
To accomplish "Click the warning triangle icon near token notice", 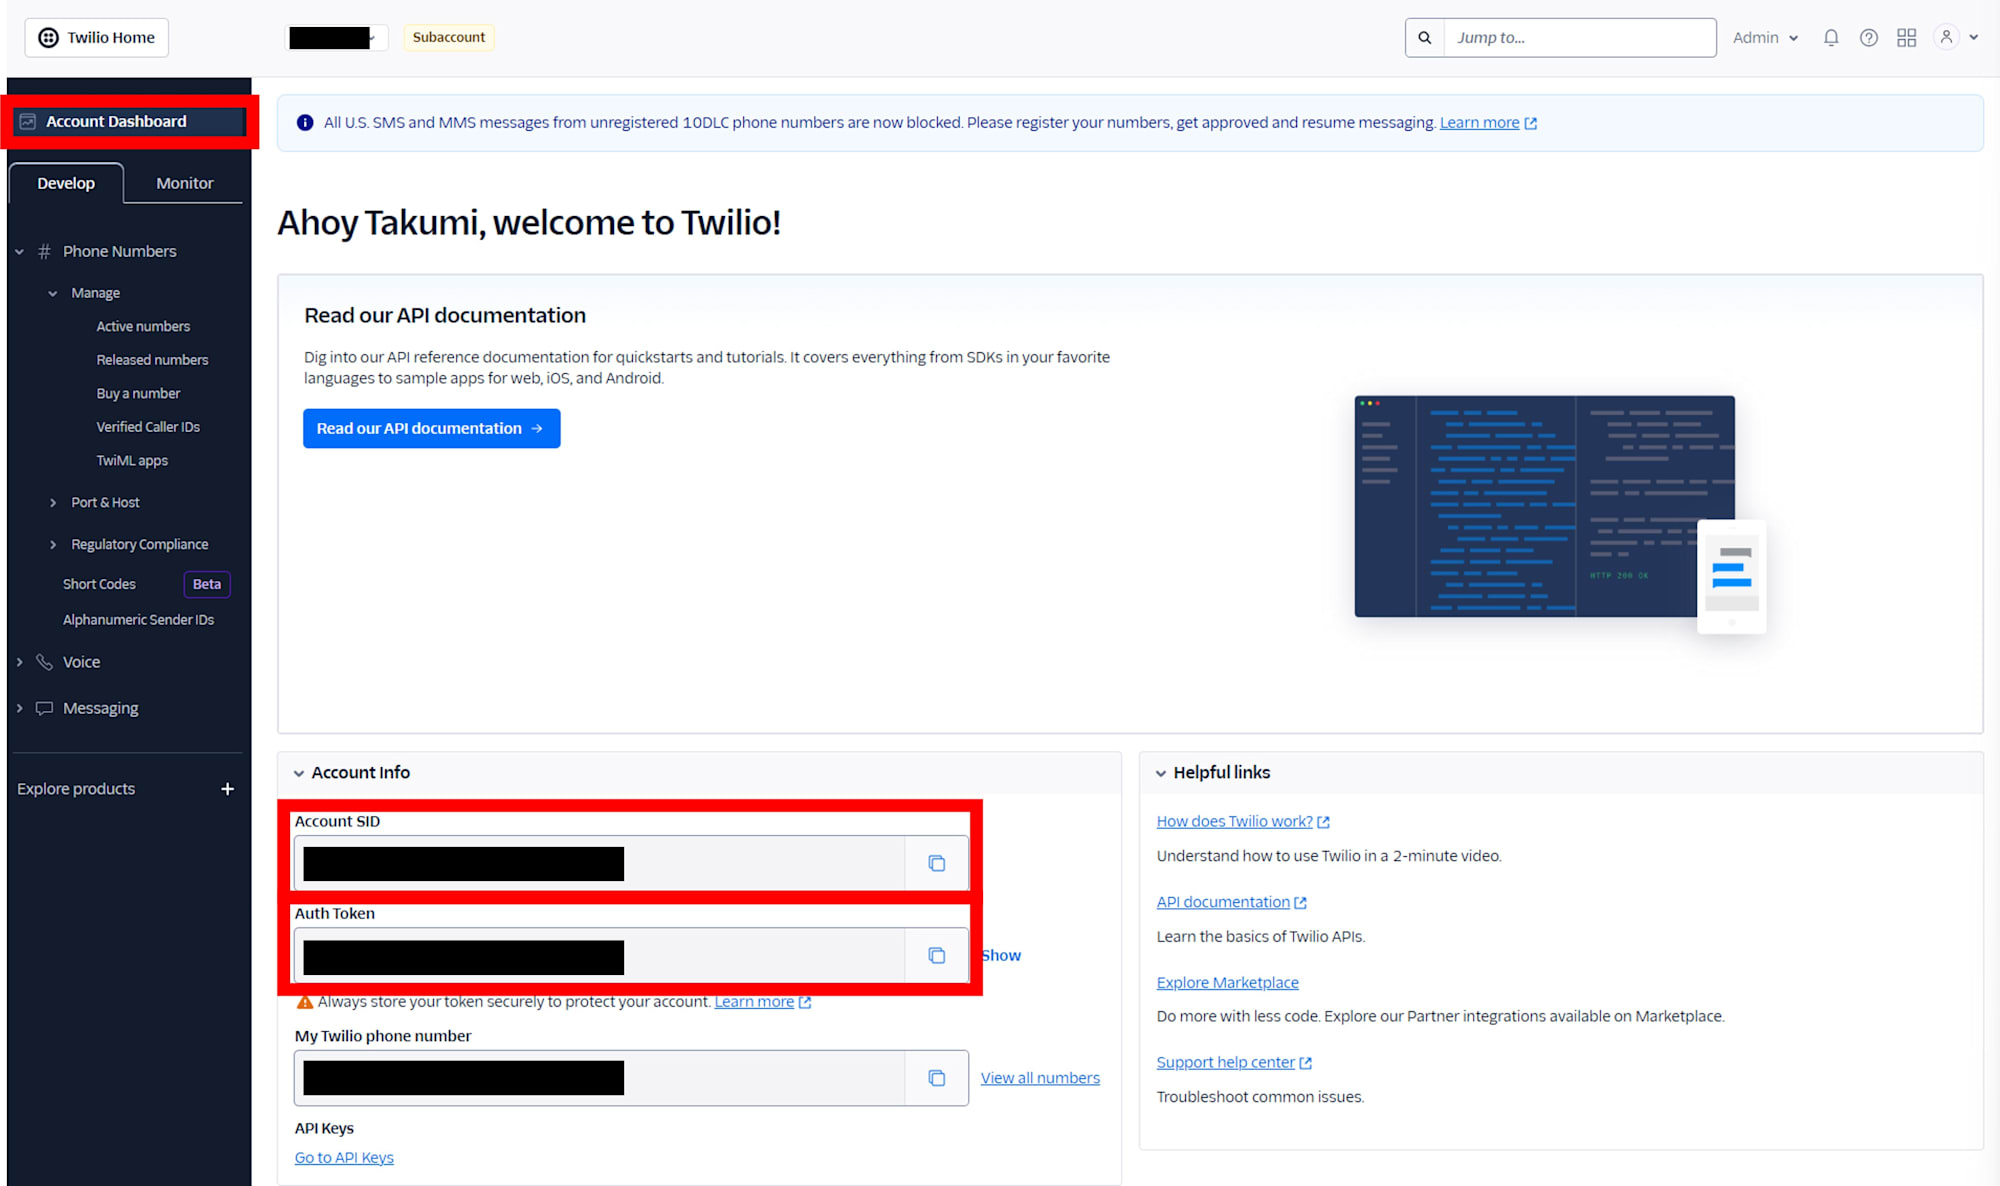I will 305,1001.
